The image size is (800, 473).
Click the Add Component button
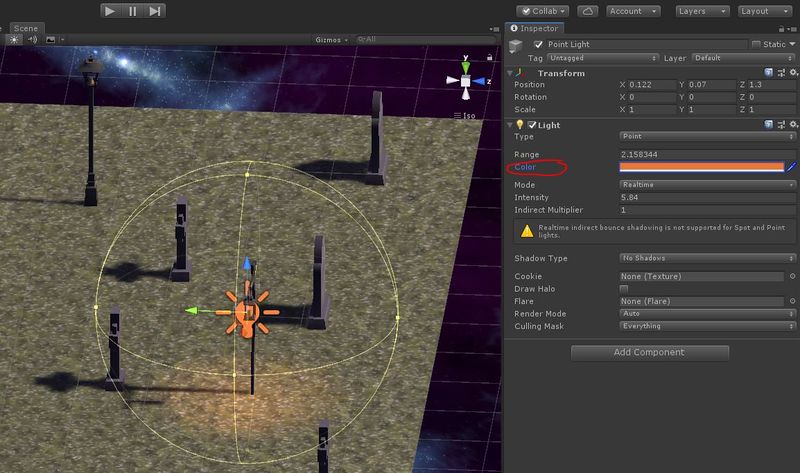(649, 353)
